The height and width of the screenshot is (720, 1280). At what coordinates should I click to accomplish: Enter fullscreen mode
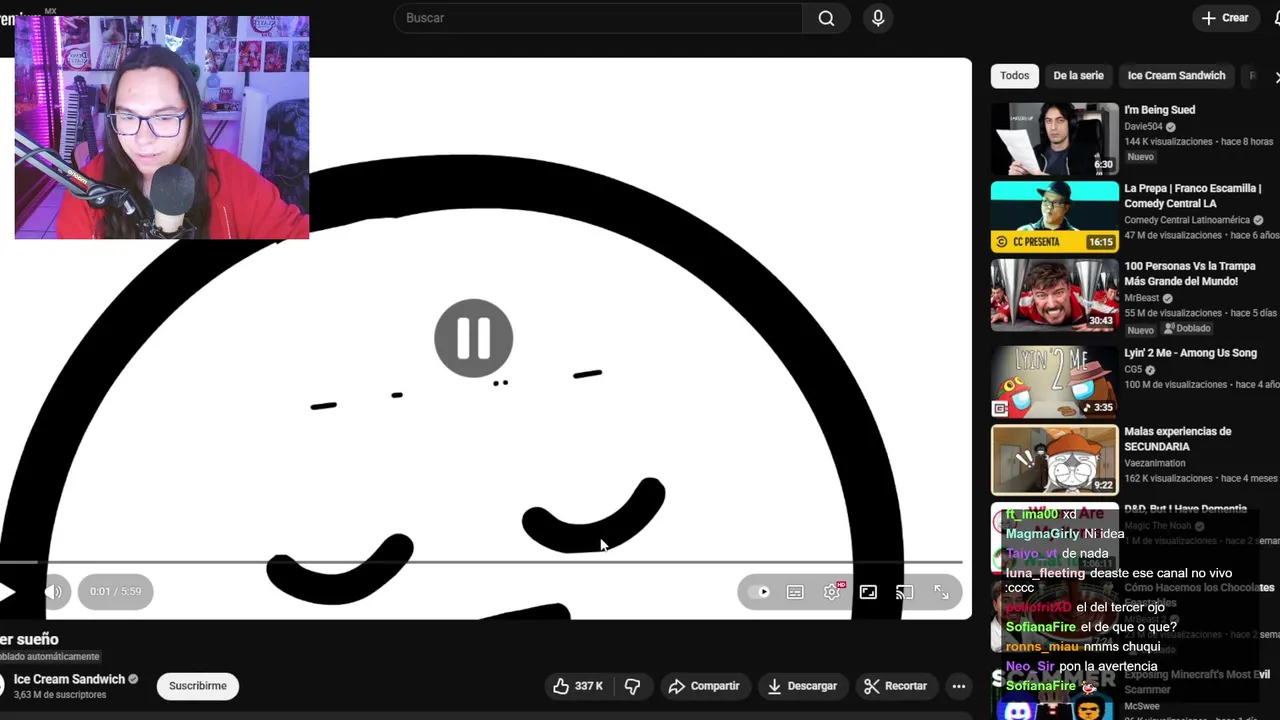point(942,592)
